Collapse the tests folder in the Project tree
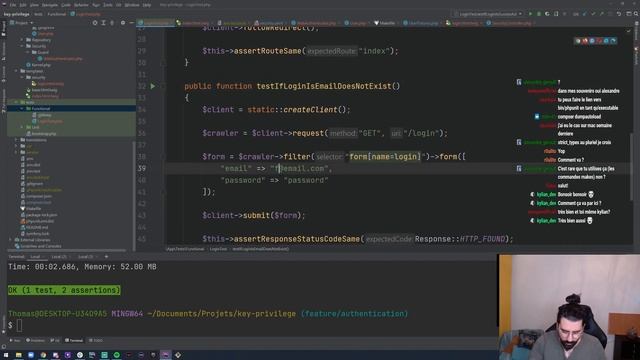640x360 pixels. (16, 102)
